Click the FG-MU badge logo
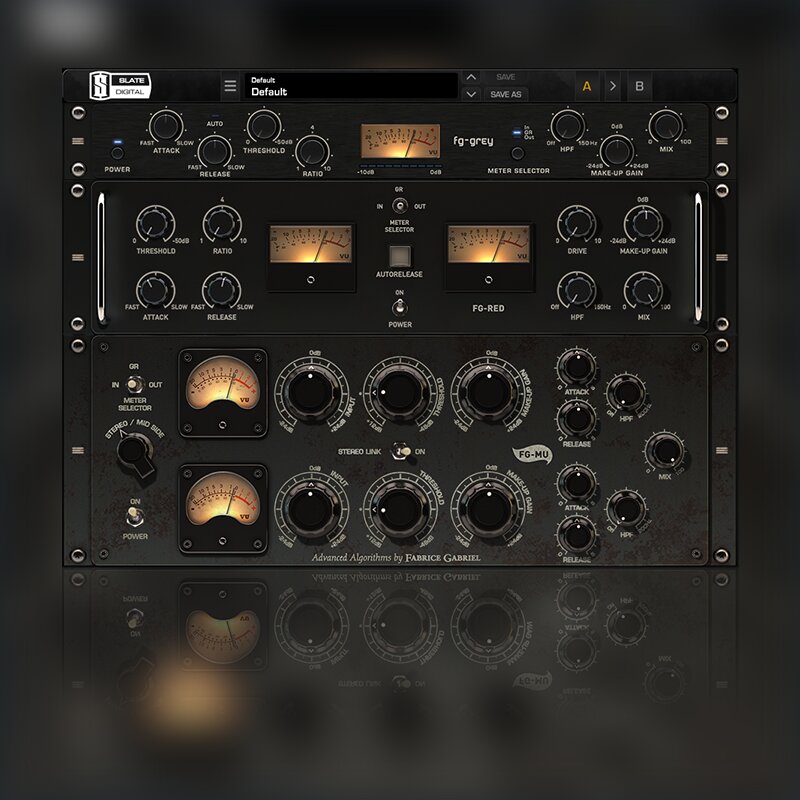800x800 pixels. pos(532,454)
